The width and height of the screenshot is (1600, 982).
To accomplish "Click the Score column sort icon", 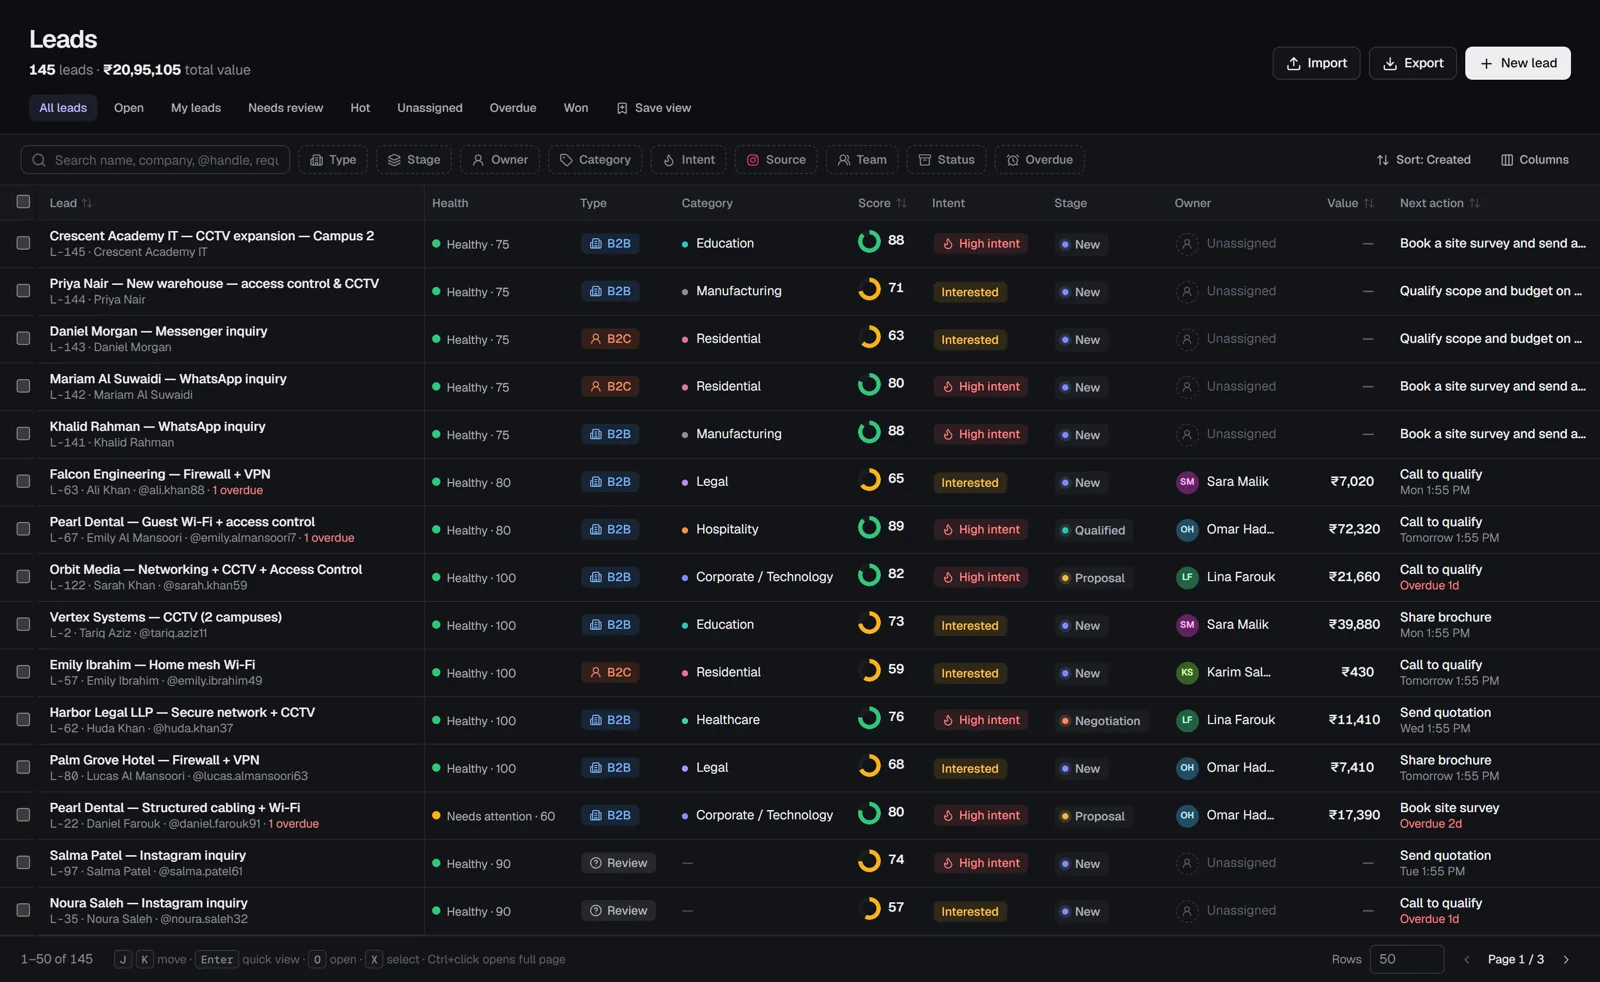I will point(901,203).
